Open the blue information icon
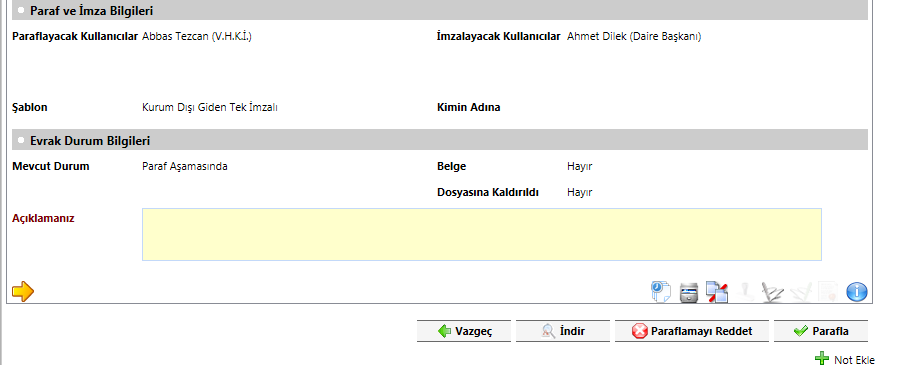The width and height of the screenshot is (914, 365). point(856,292)
